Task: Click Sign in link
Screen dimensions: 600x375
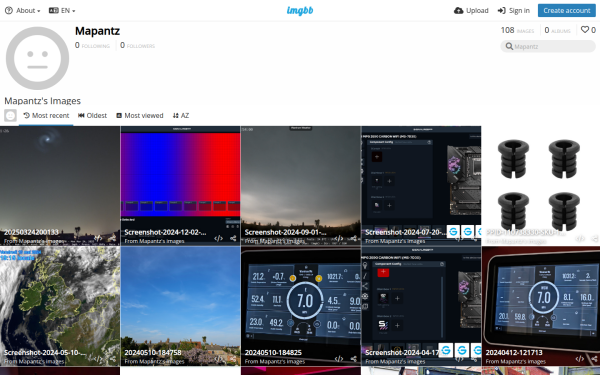Action: coord(514,11)
